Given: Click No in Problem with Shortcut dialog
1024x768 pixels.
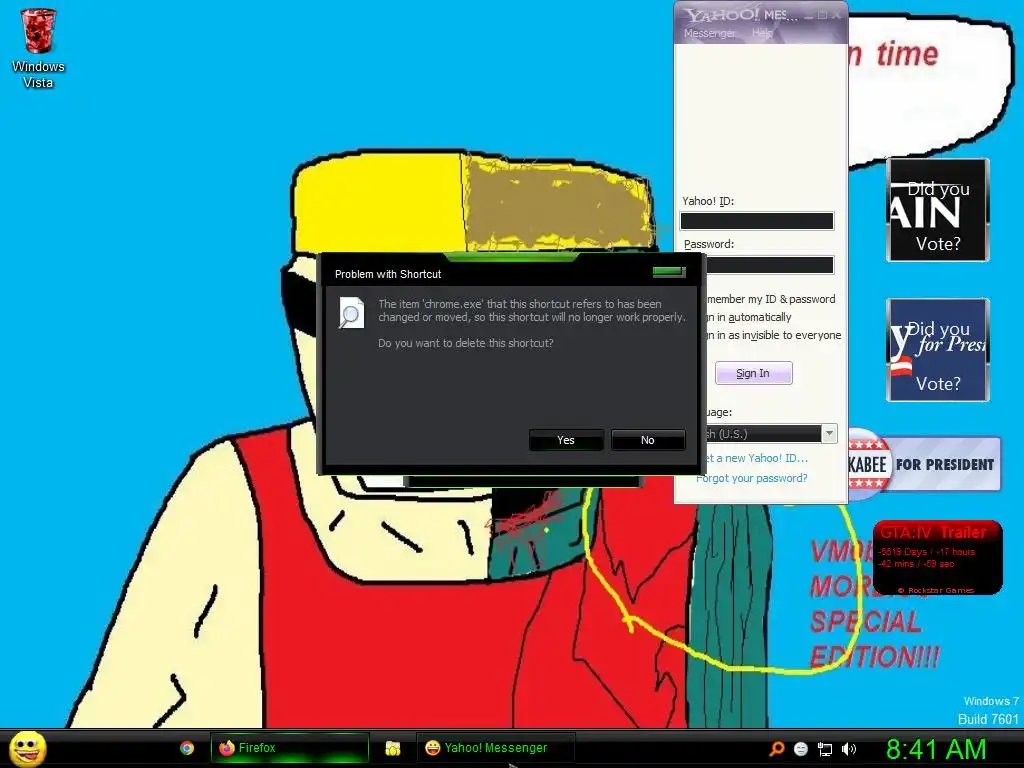Looking at the screenshot, I should pos(647,440).
